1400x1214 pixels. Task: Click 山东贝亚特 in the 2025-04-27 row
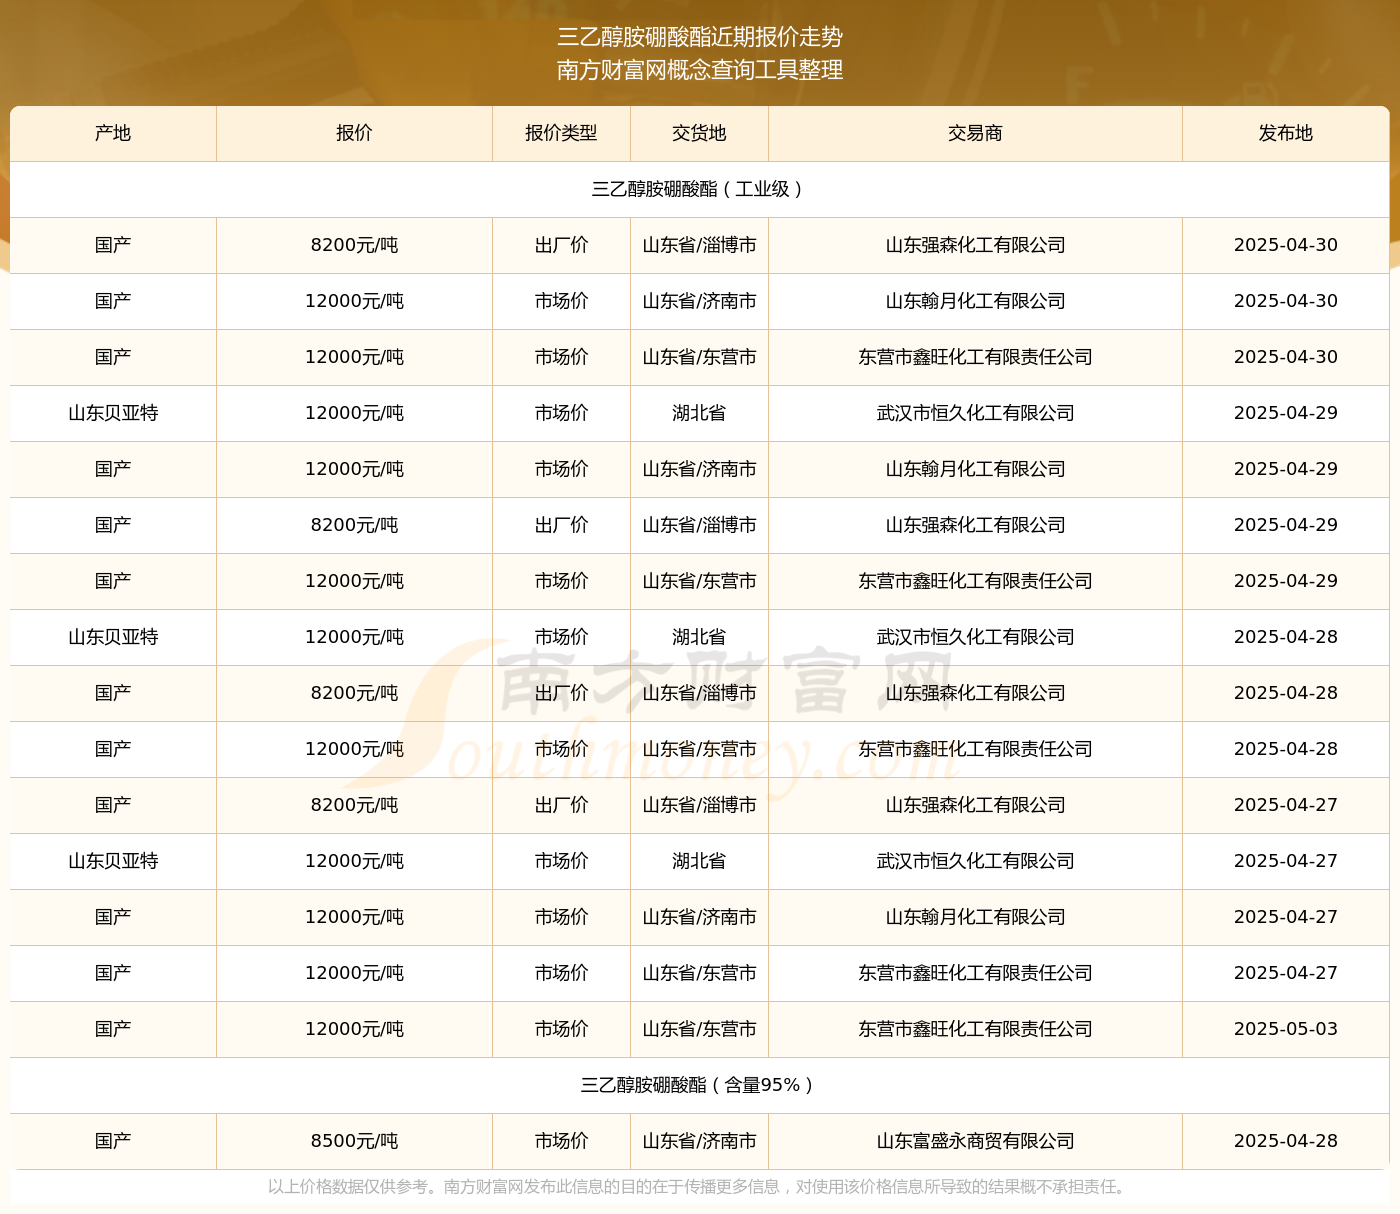coord(113,861)
